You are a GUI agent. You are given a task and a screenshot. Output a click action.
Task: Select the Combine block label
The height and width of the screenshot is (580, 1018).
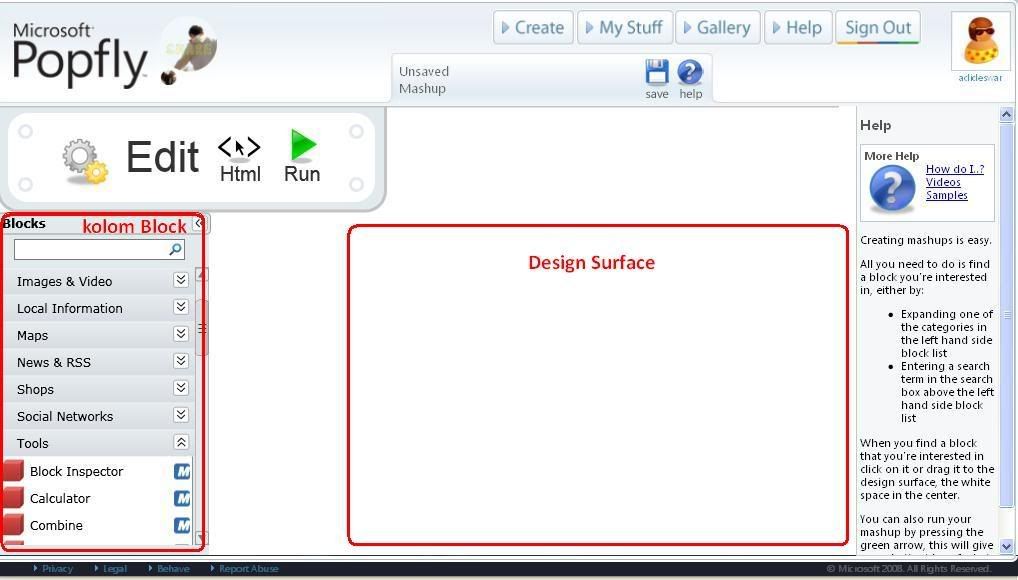tap(56, 525)
